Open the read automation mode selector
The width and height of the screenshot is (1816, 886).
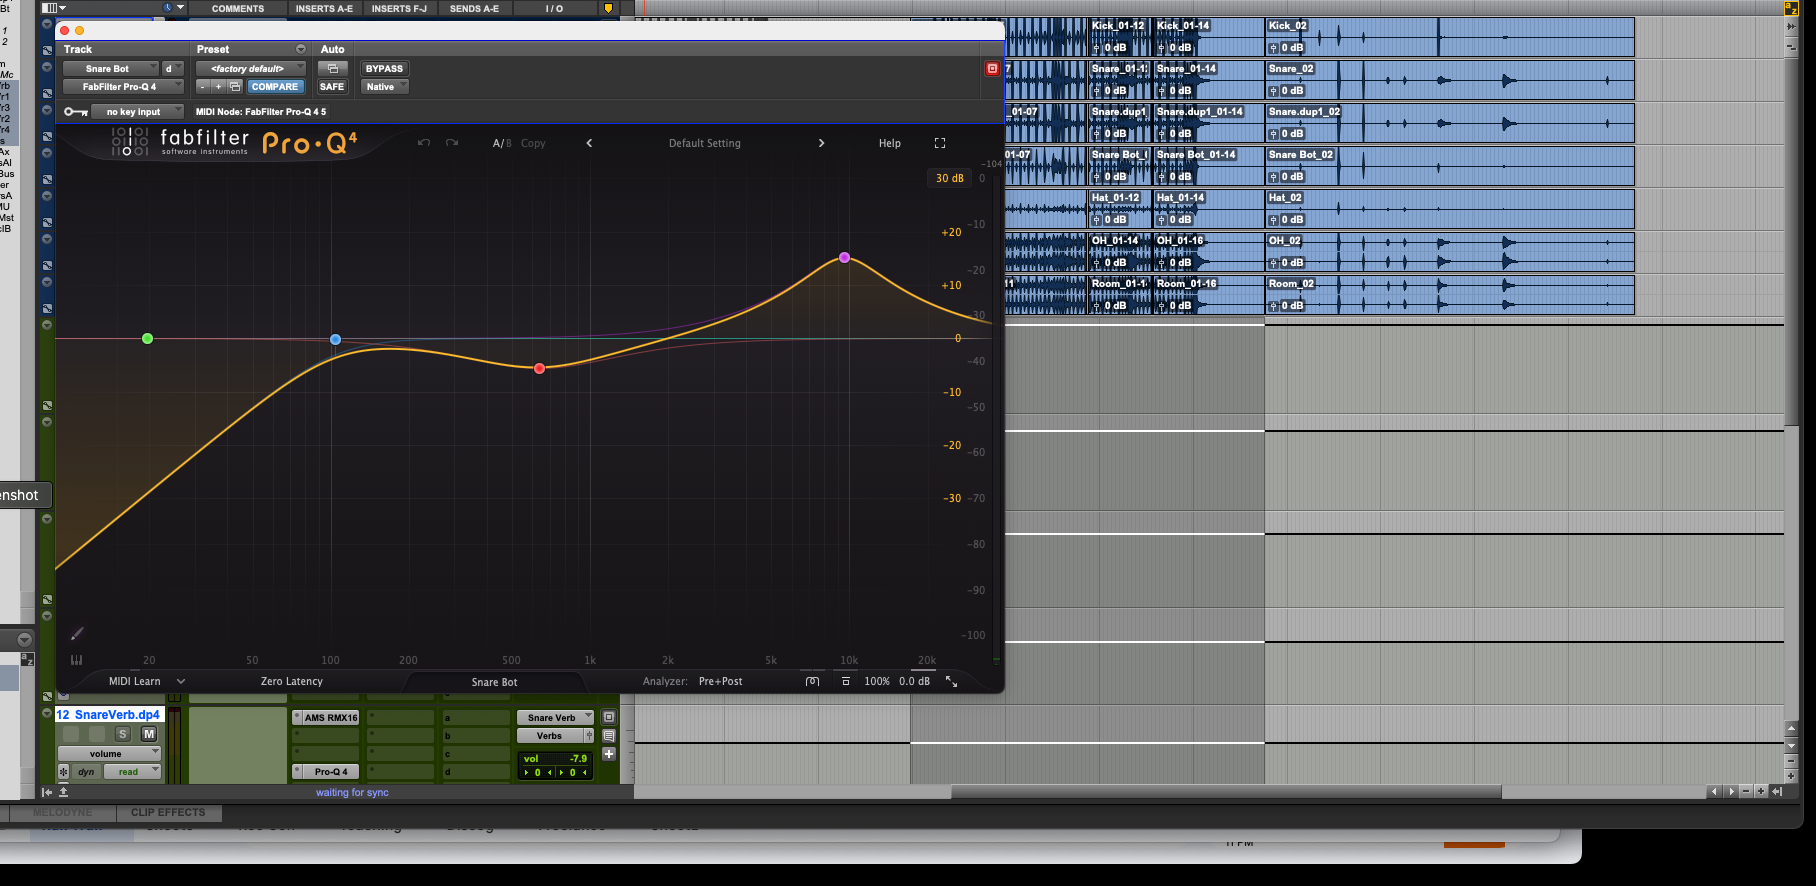pyautogui.click(x=132, y=772)
